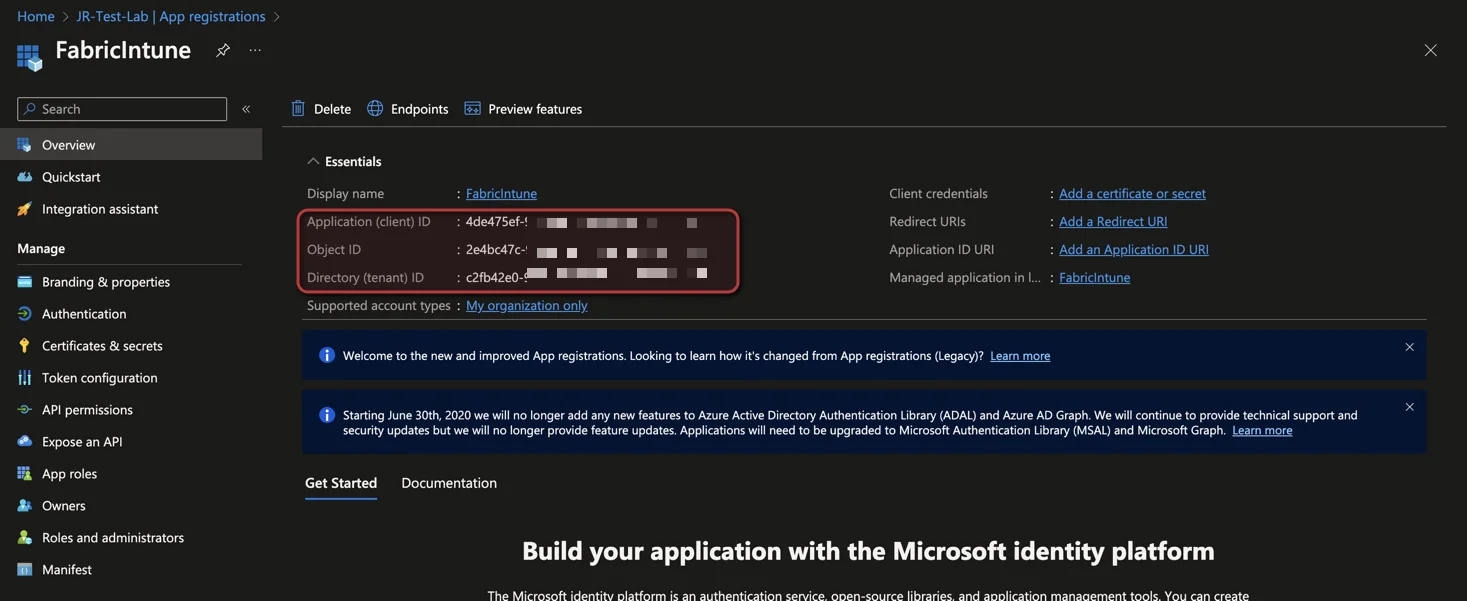Click Add an Application ID URI
Screen dimensions: 1467x601
click(x=1134, y=249)
